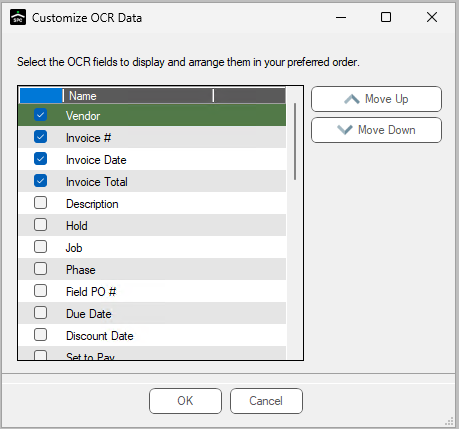This screenshot has height=429, width=459.
Task: Select the Phase row text
Action: pos(81,270)
